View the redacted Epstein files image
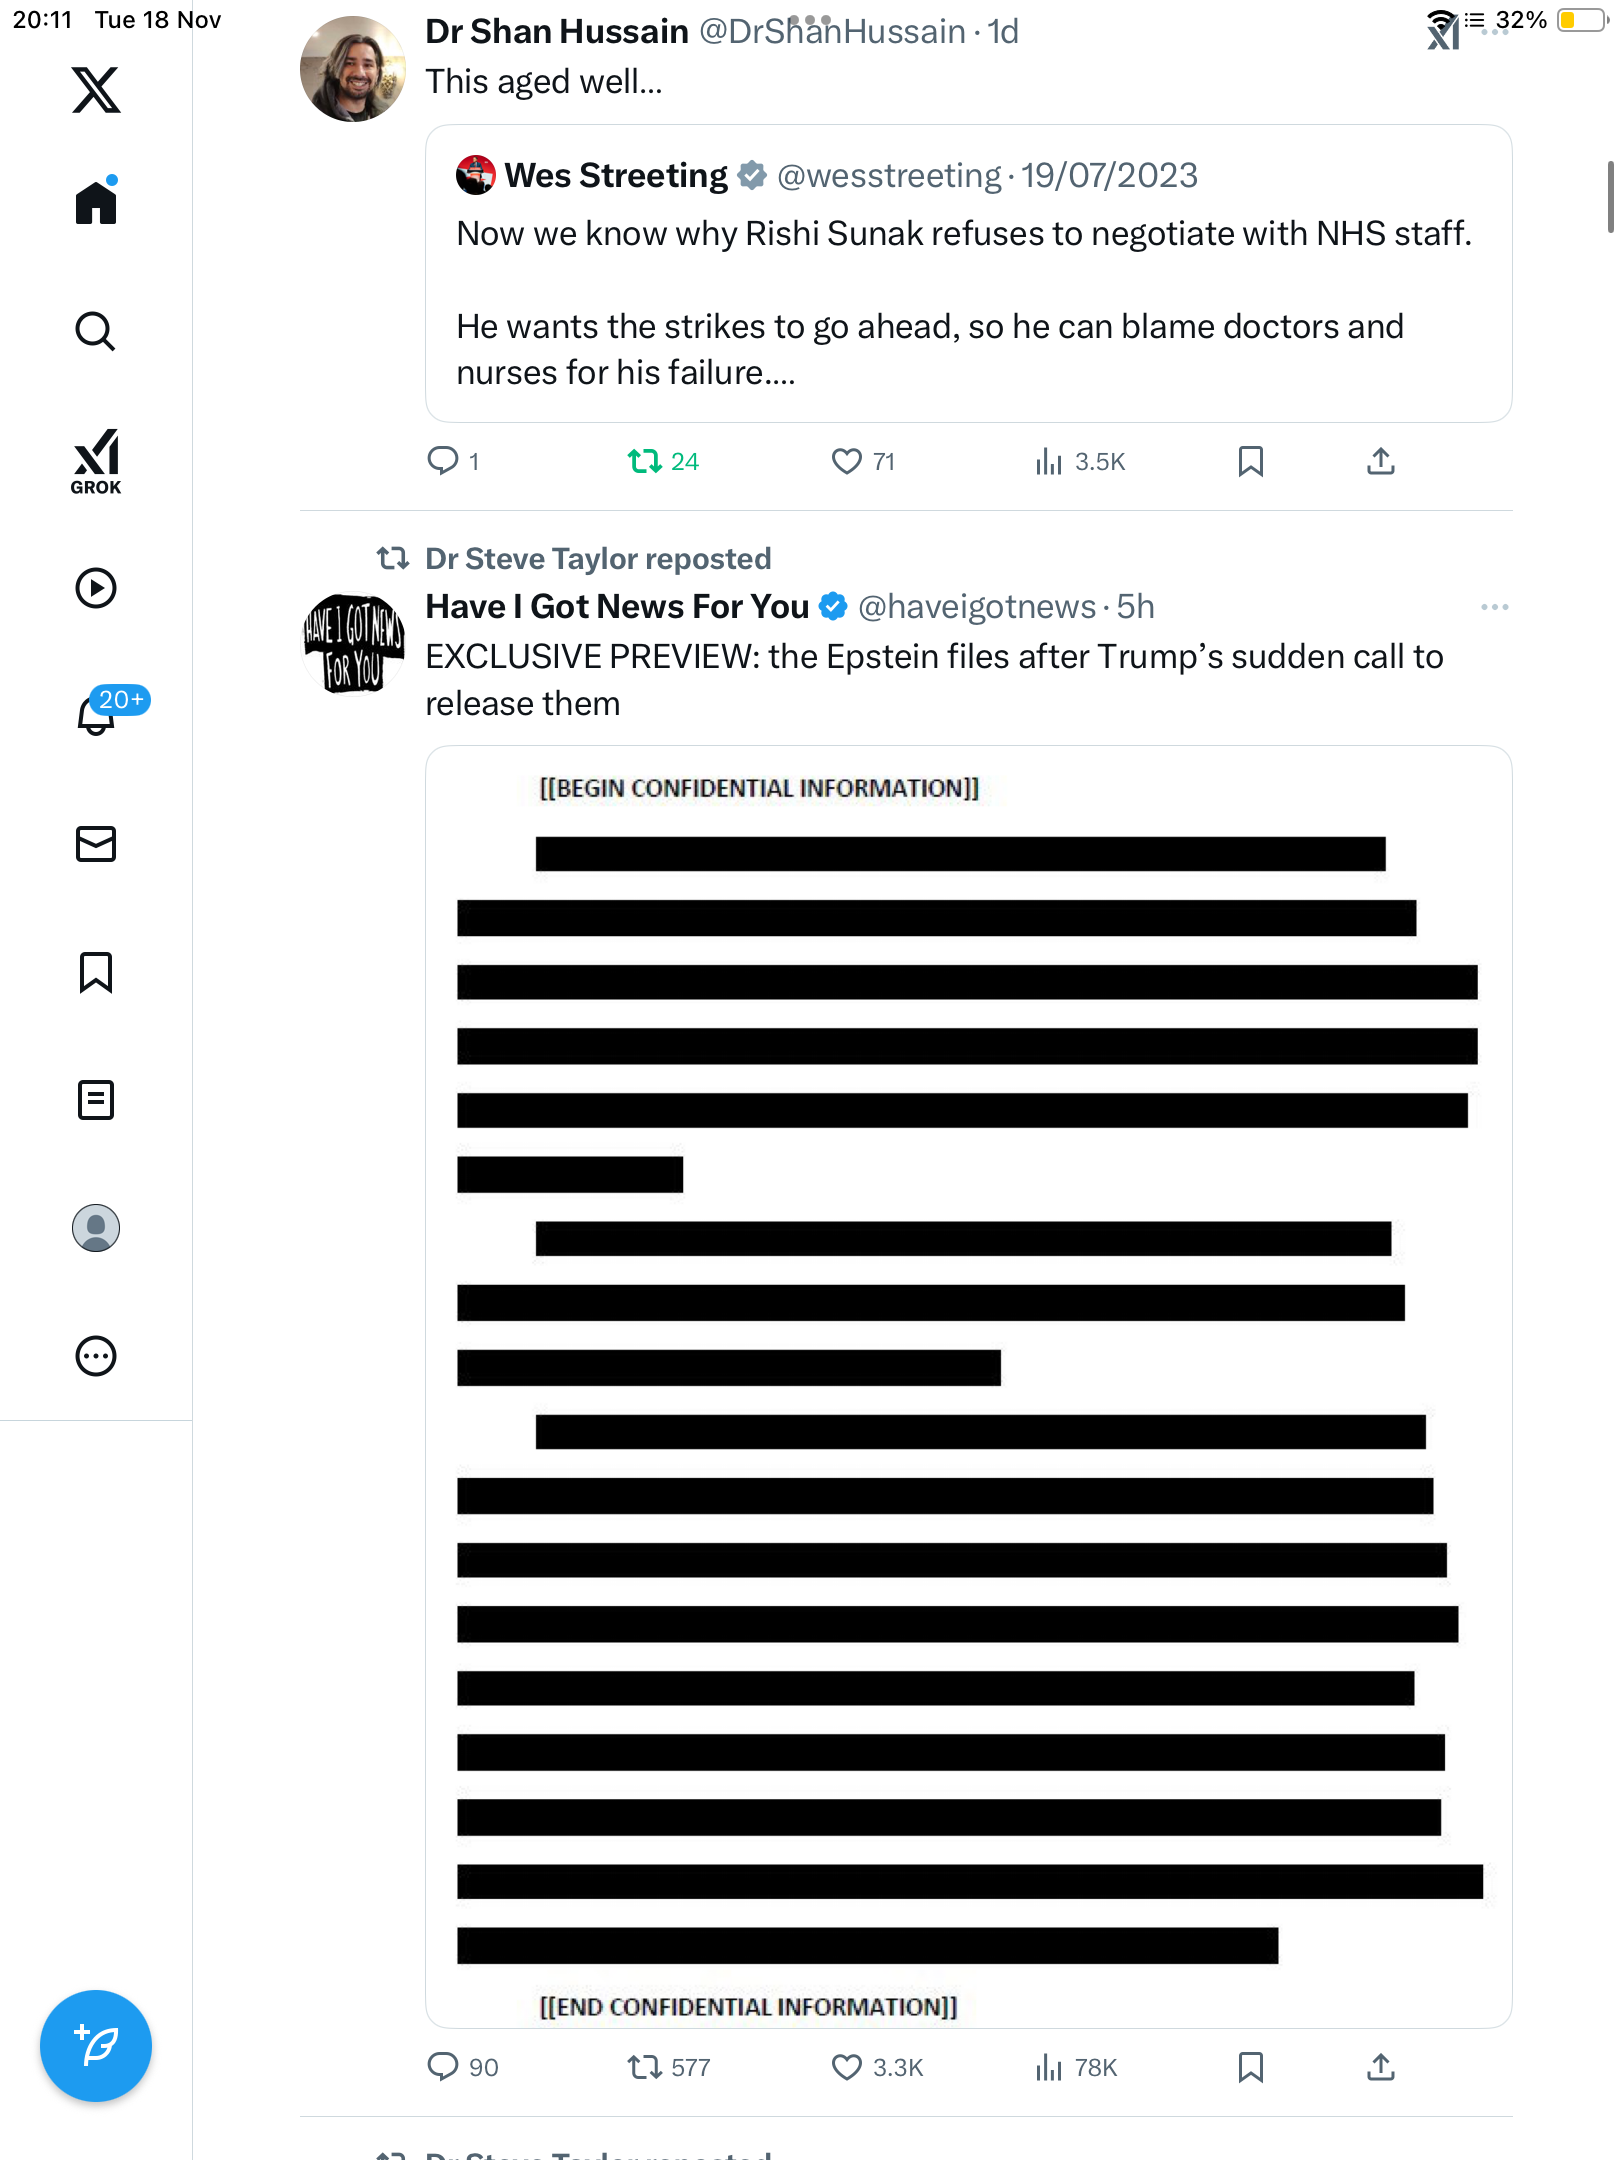Viewport: 1620px width, 2160px height. tap(968, 1386)
